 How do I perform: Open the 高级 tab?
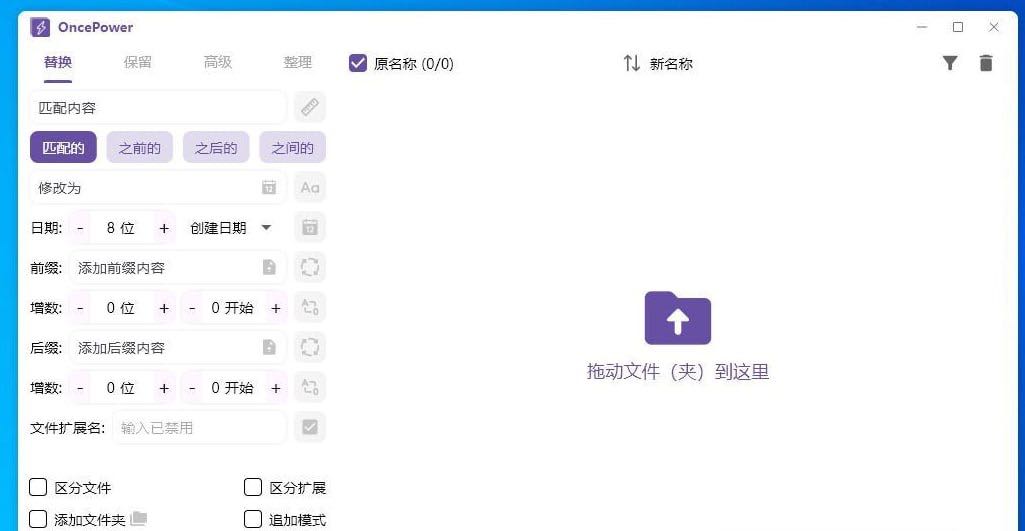coord(218,62)
